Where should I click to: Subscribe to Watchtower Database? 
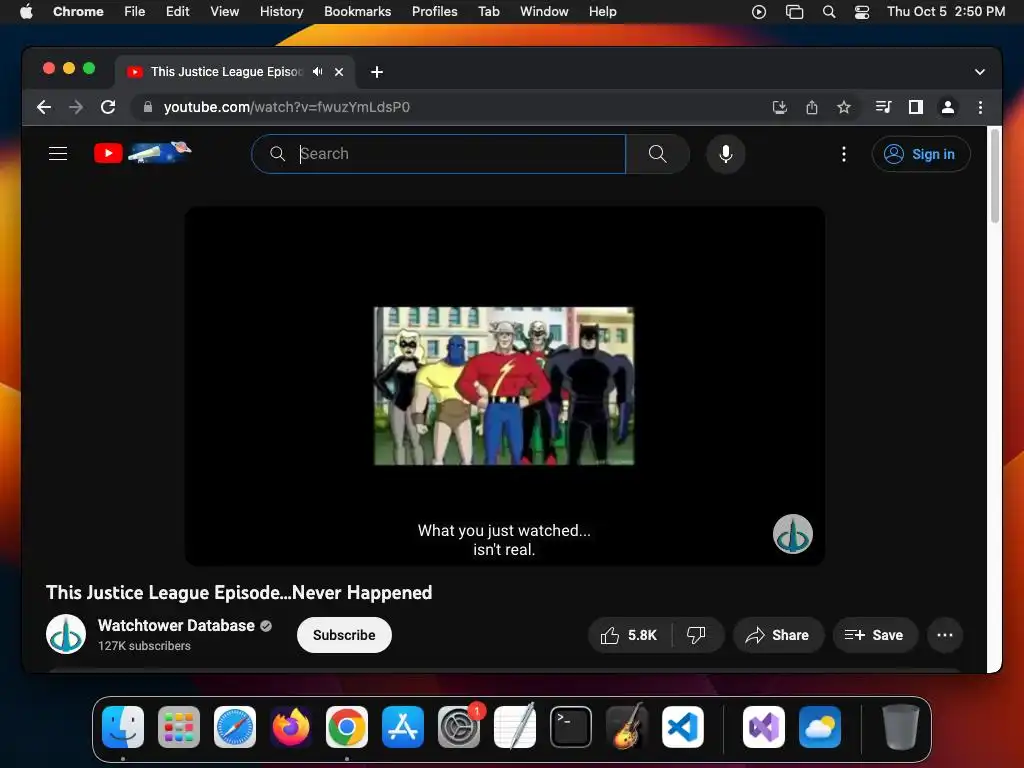pyautogui.click(x=344, y=635)
